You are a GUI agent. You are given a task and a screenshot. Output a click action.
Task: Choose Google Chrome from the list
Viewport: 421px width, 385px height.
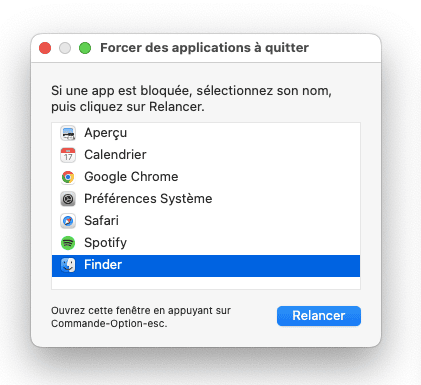click(x=206, y=177)
